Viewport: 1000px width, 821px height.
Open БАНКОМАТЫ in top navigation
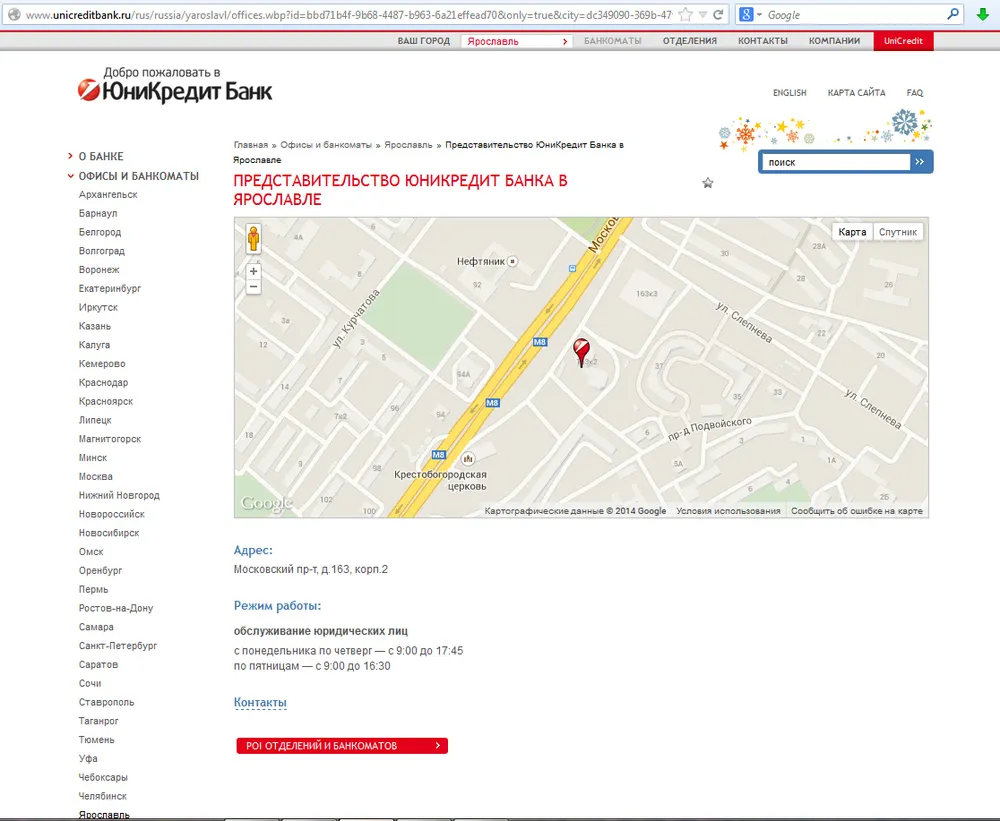(x=612, y=41)
